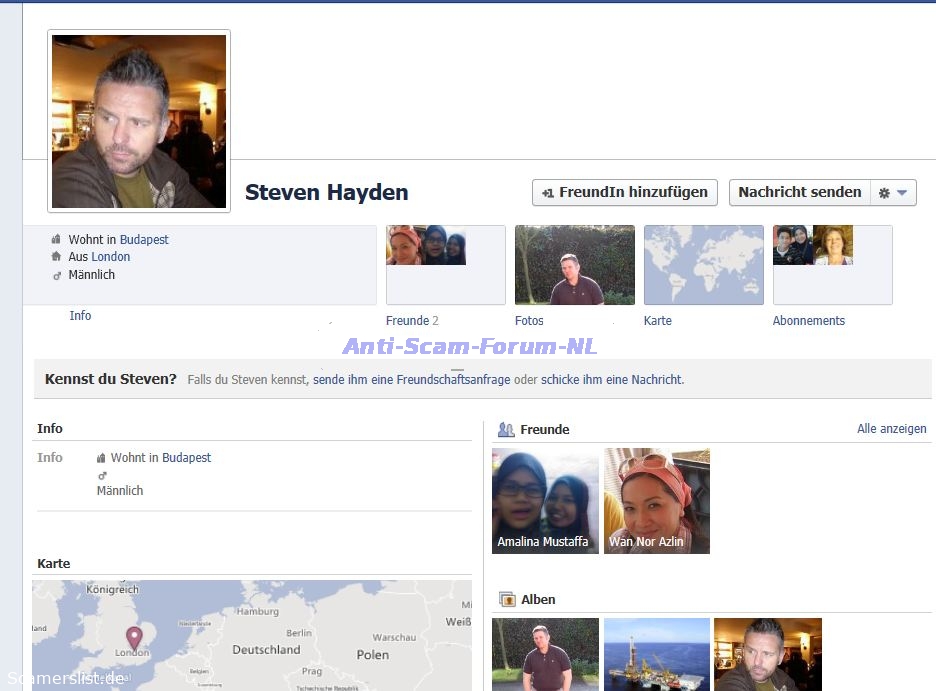Image resolution: width=936 pixels, height=691 pixels.
Task: Click 'schicke ihm eine Nachricht' link
Action: [x=612, y=380]
